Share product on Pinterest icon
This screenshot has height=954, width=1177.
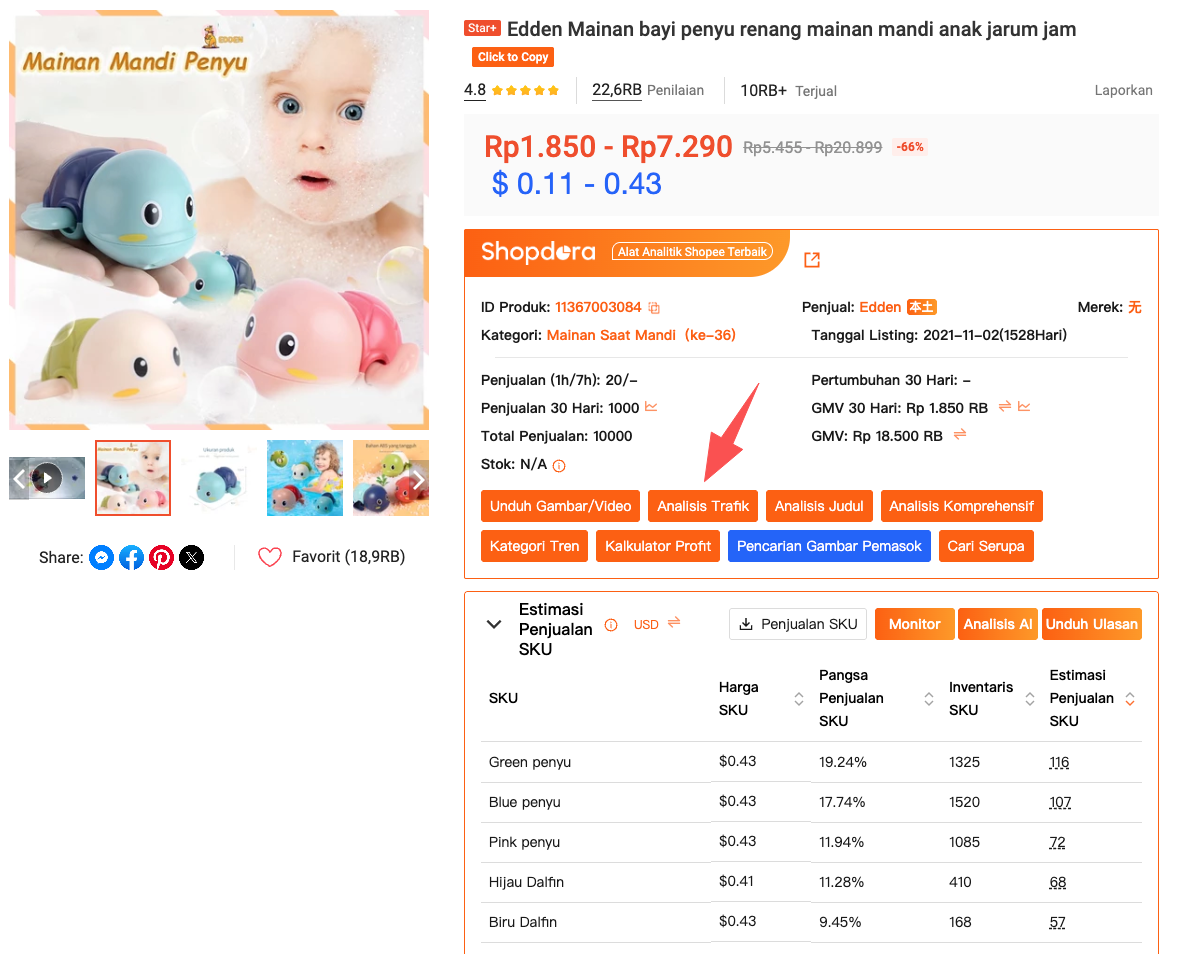pos(161,558)
